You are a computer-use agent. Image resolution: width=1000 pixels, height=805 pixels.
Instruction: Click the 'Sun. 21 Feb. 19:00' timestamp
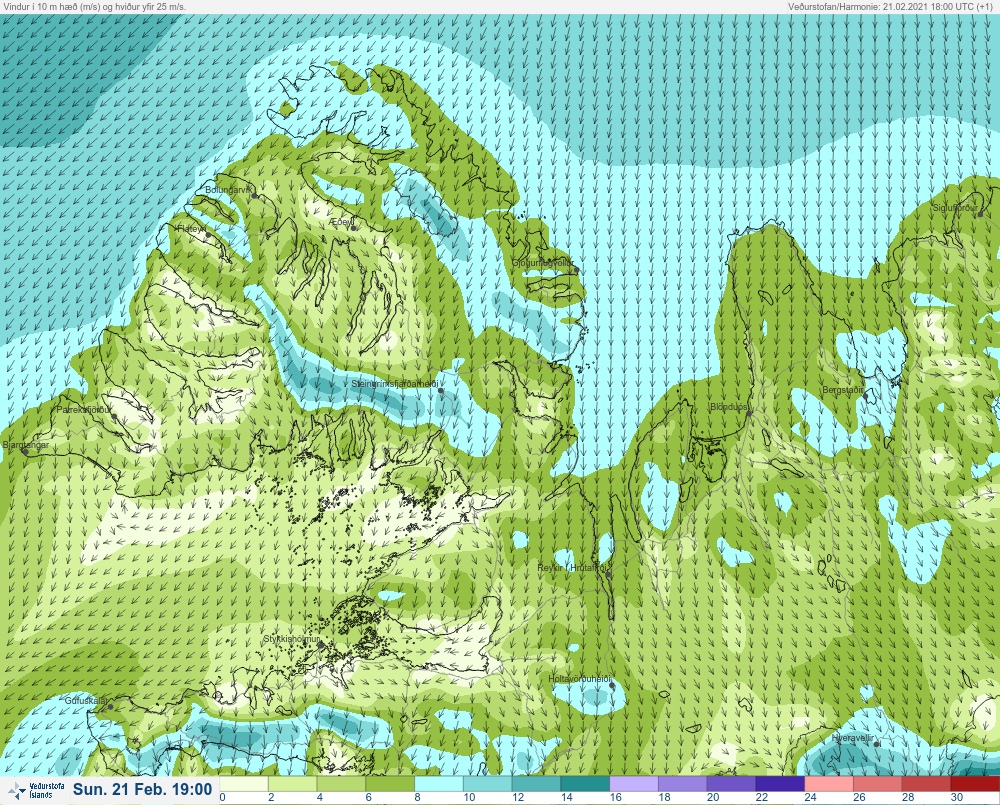pyautogui.click(x=142, y=790)
